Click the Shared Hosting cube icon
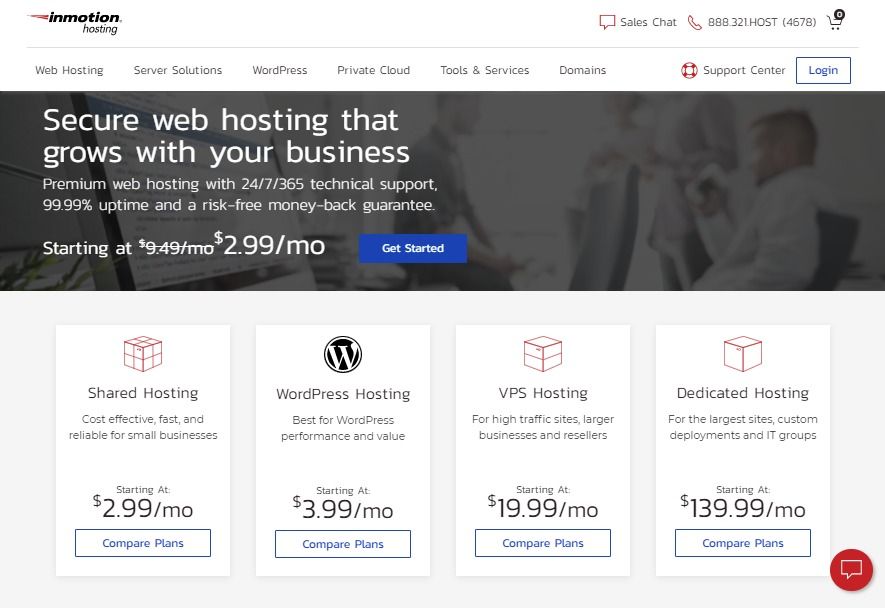The image size is (885, 608). pyautogui.click(x=143, y=354)
